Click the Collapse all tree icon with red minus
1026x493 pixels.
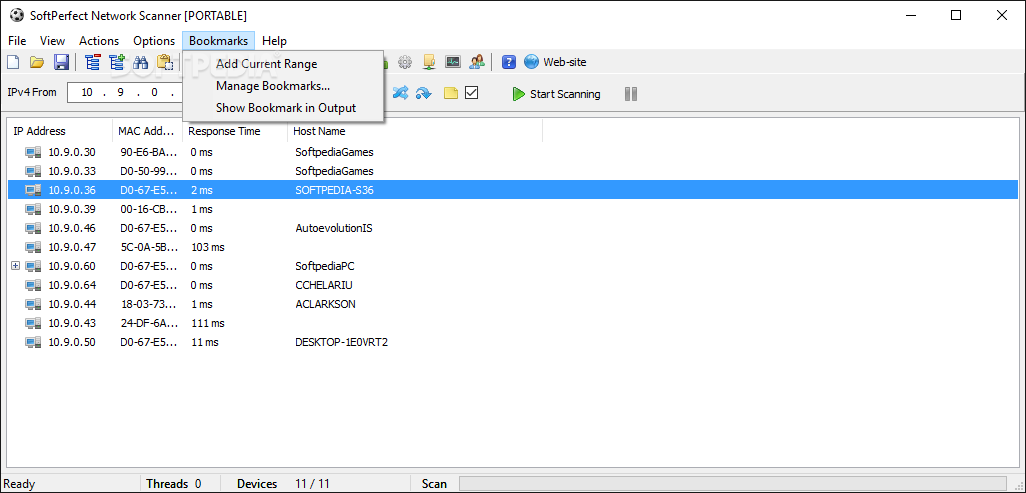[x=93, y=62]
